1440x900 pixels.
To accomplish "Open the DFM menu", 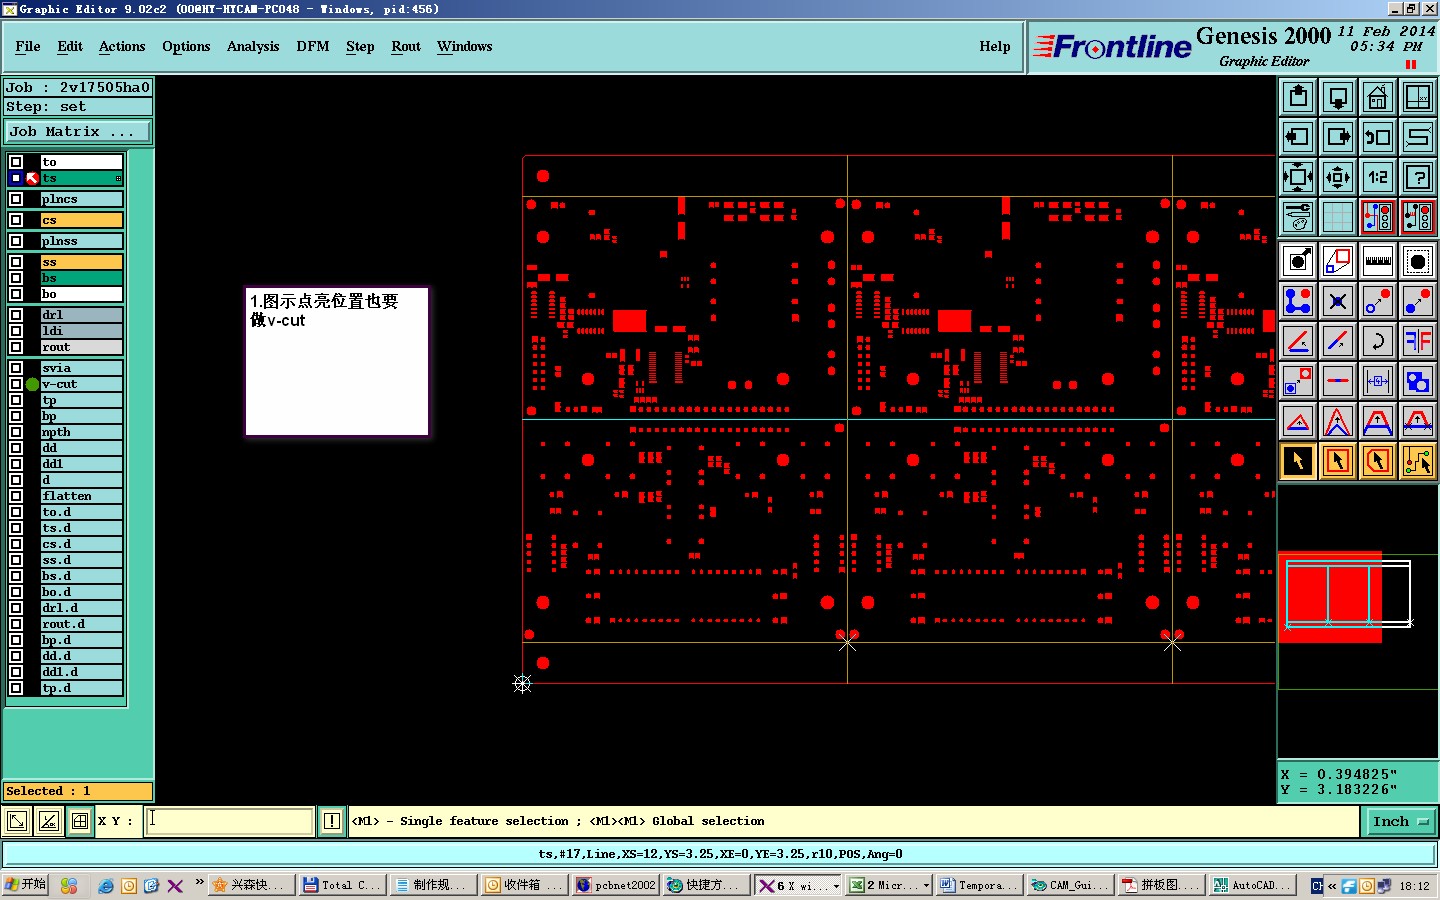I will 313,47.
